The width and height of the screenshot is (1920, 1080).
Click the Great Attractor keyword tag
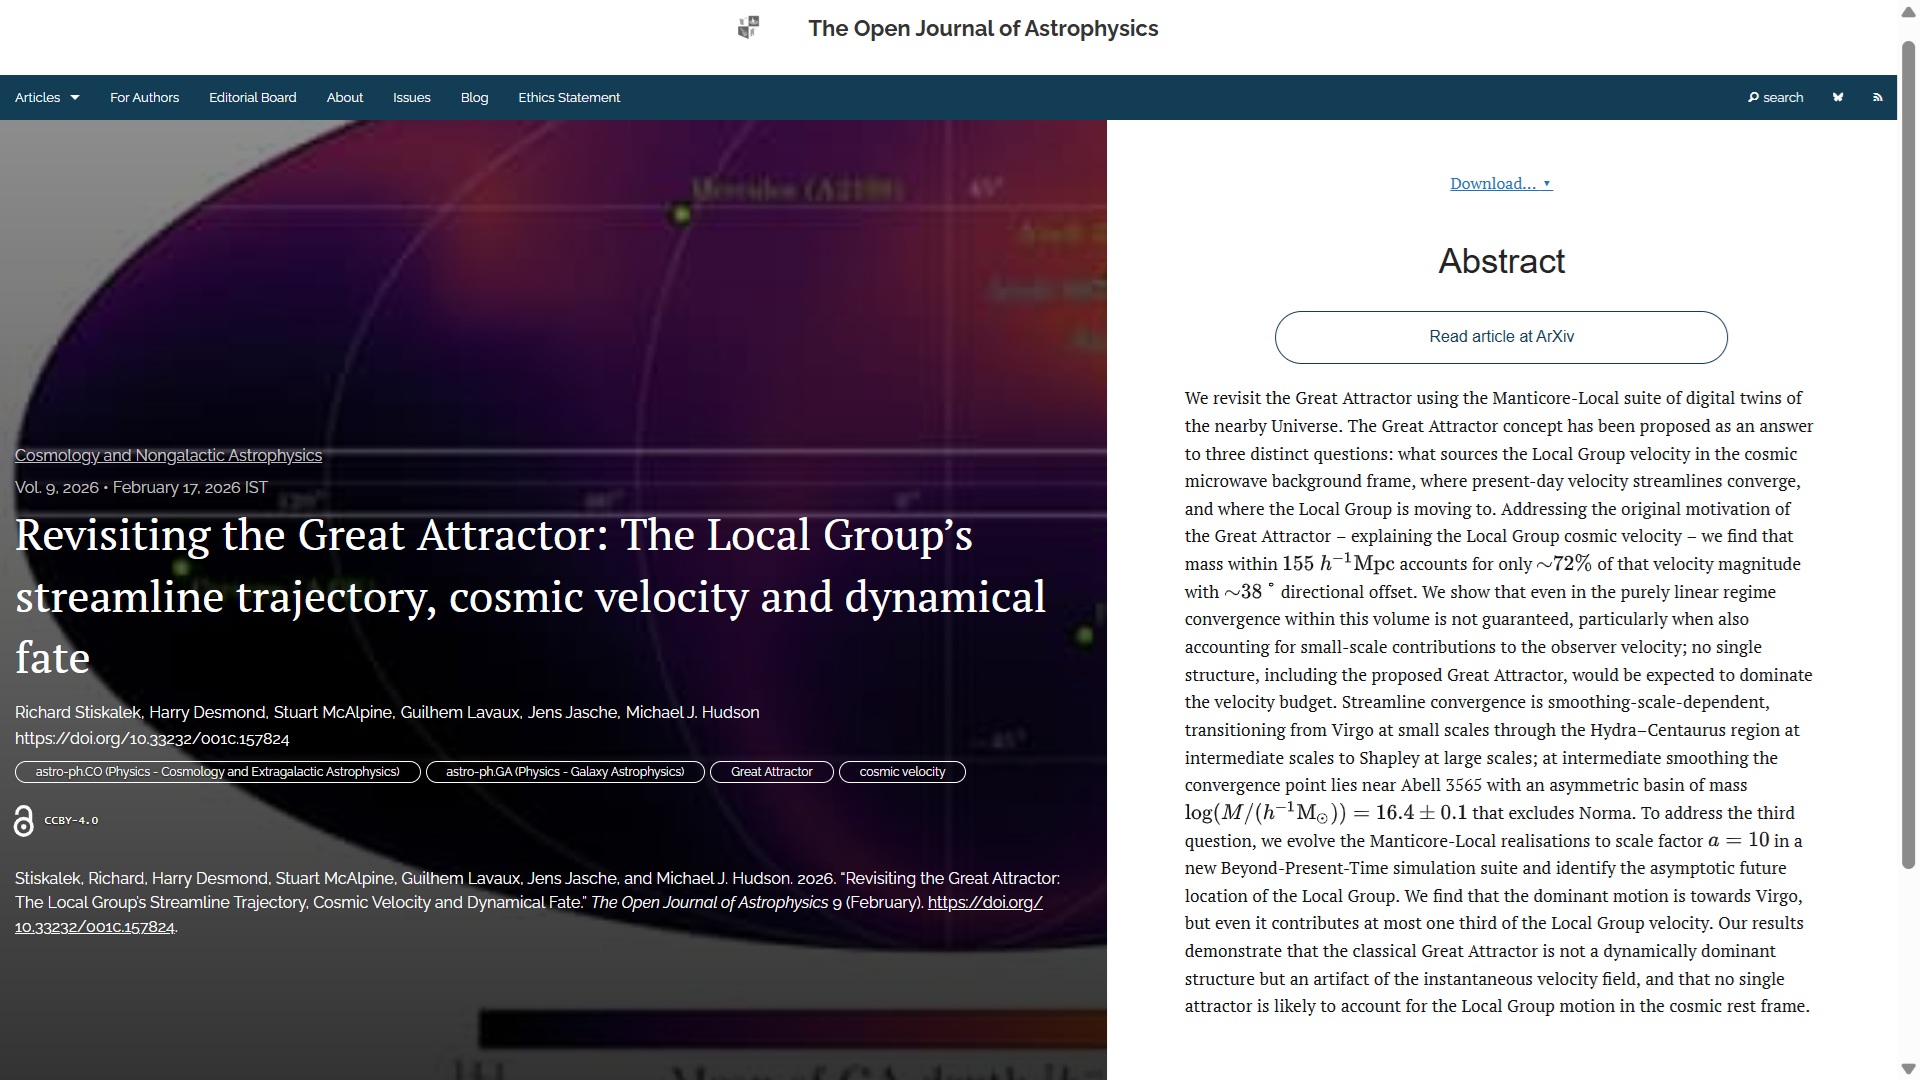pyautogui.click(x=771, y=772)
